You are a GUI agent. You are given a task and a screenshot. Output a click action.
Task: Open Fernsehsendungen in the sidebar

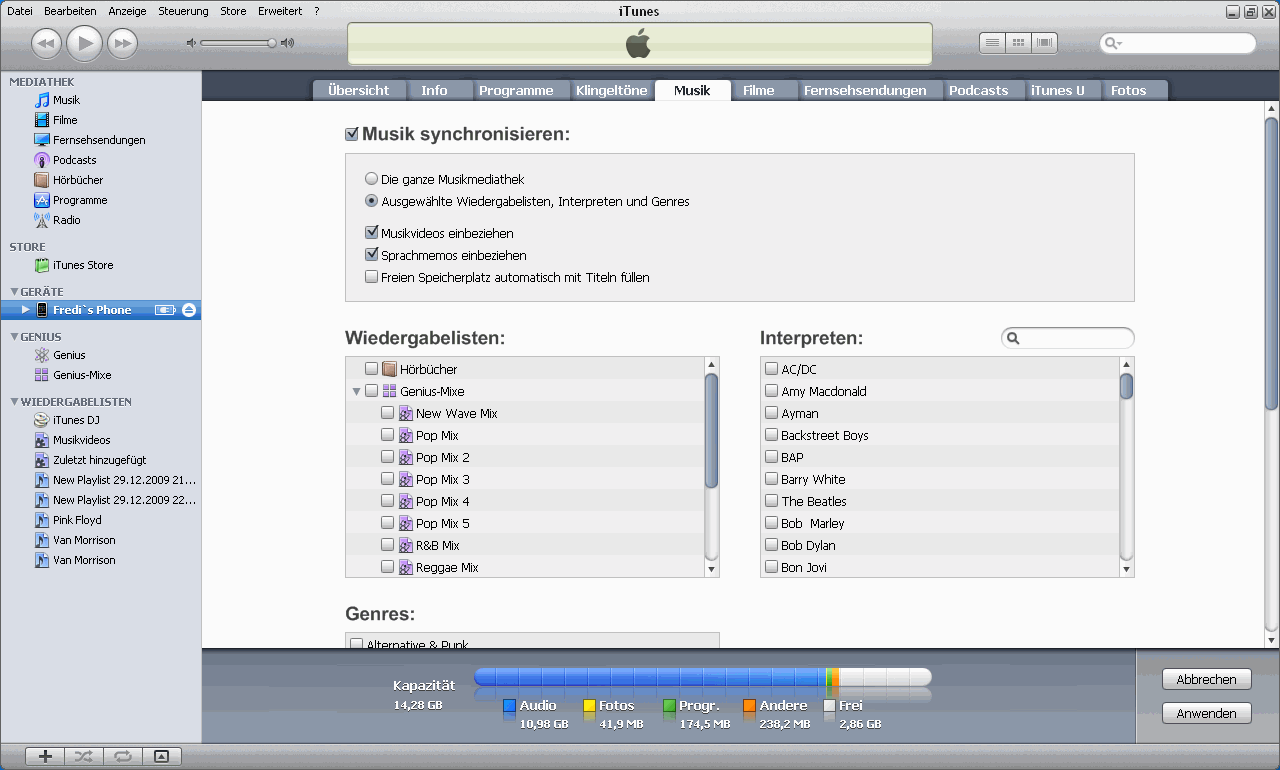tap(99, 140)
